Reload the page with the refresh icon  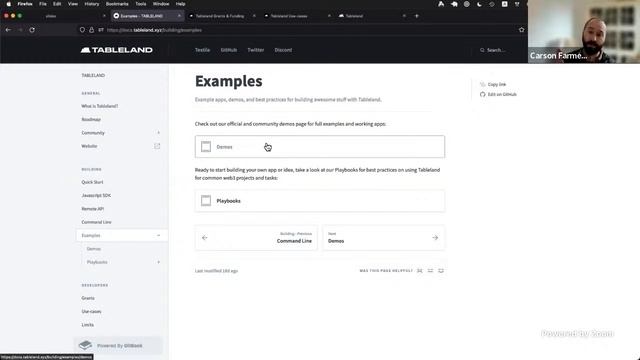click(x=32, y=30)
